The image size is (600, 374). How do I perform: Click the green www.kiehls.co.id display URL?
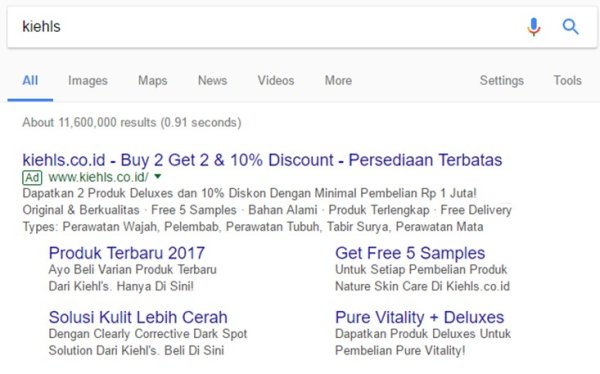[x=98, y=177]
